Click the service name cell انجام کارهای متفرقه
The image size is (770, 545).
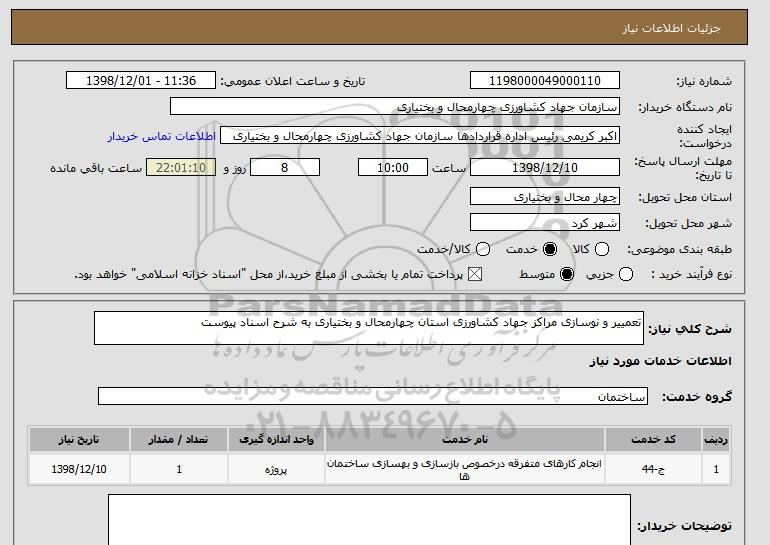tap(465, 469)
